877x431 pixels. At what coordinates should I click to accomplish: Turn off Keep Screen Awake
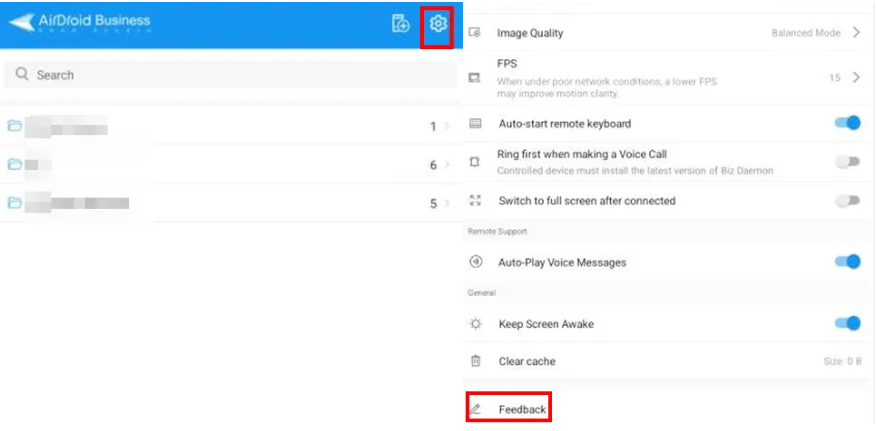(x=847, y=323)
